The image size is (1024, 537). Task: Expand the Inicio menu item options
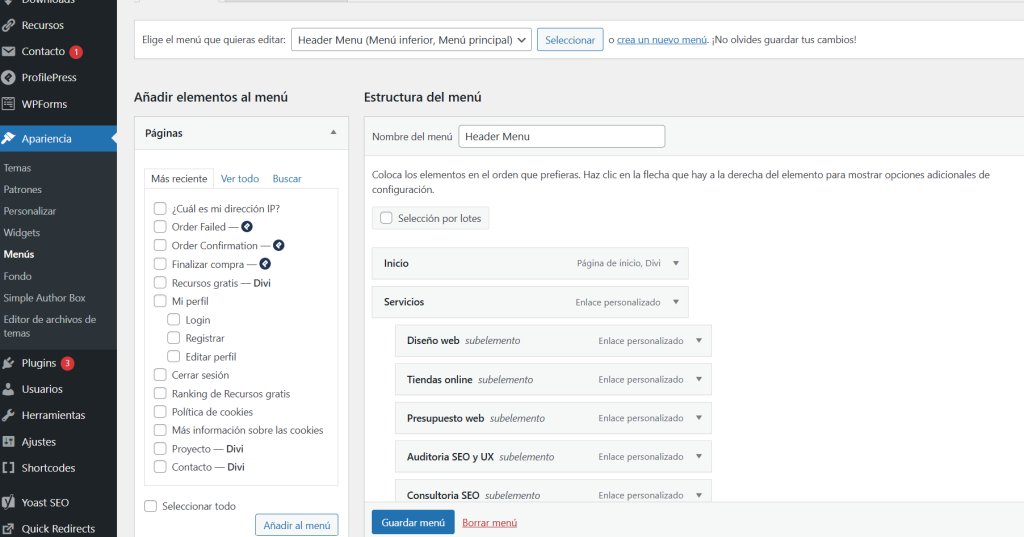coord(676,263)
